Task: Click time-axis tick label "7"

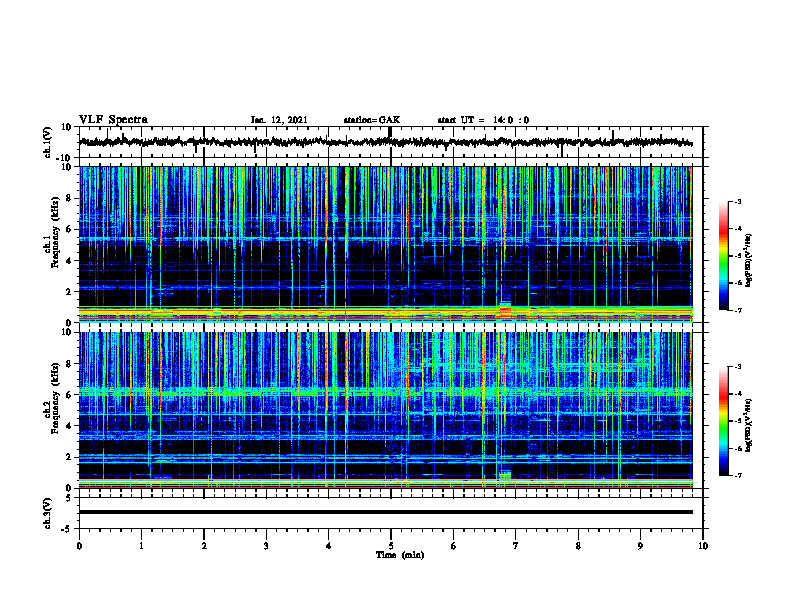Action: point(516,546)
